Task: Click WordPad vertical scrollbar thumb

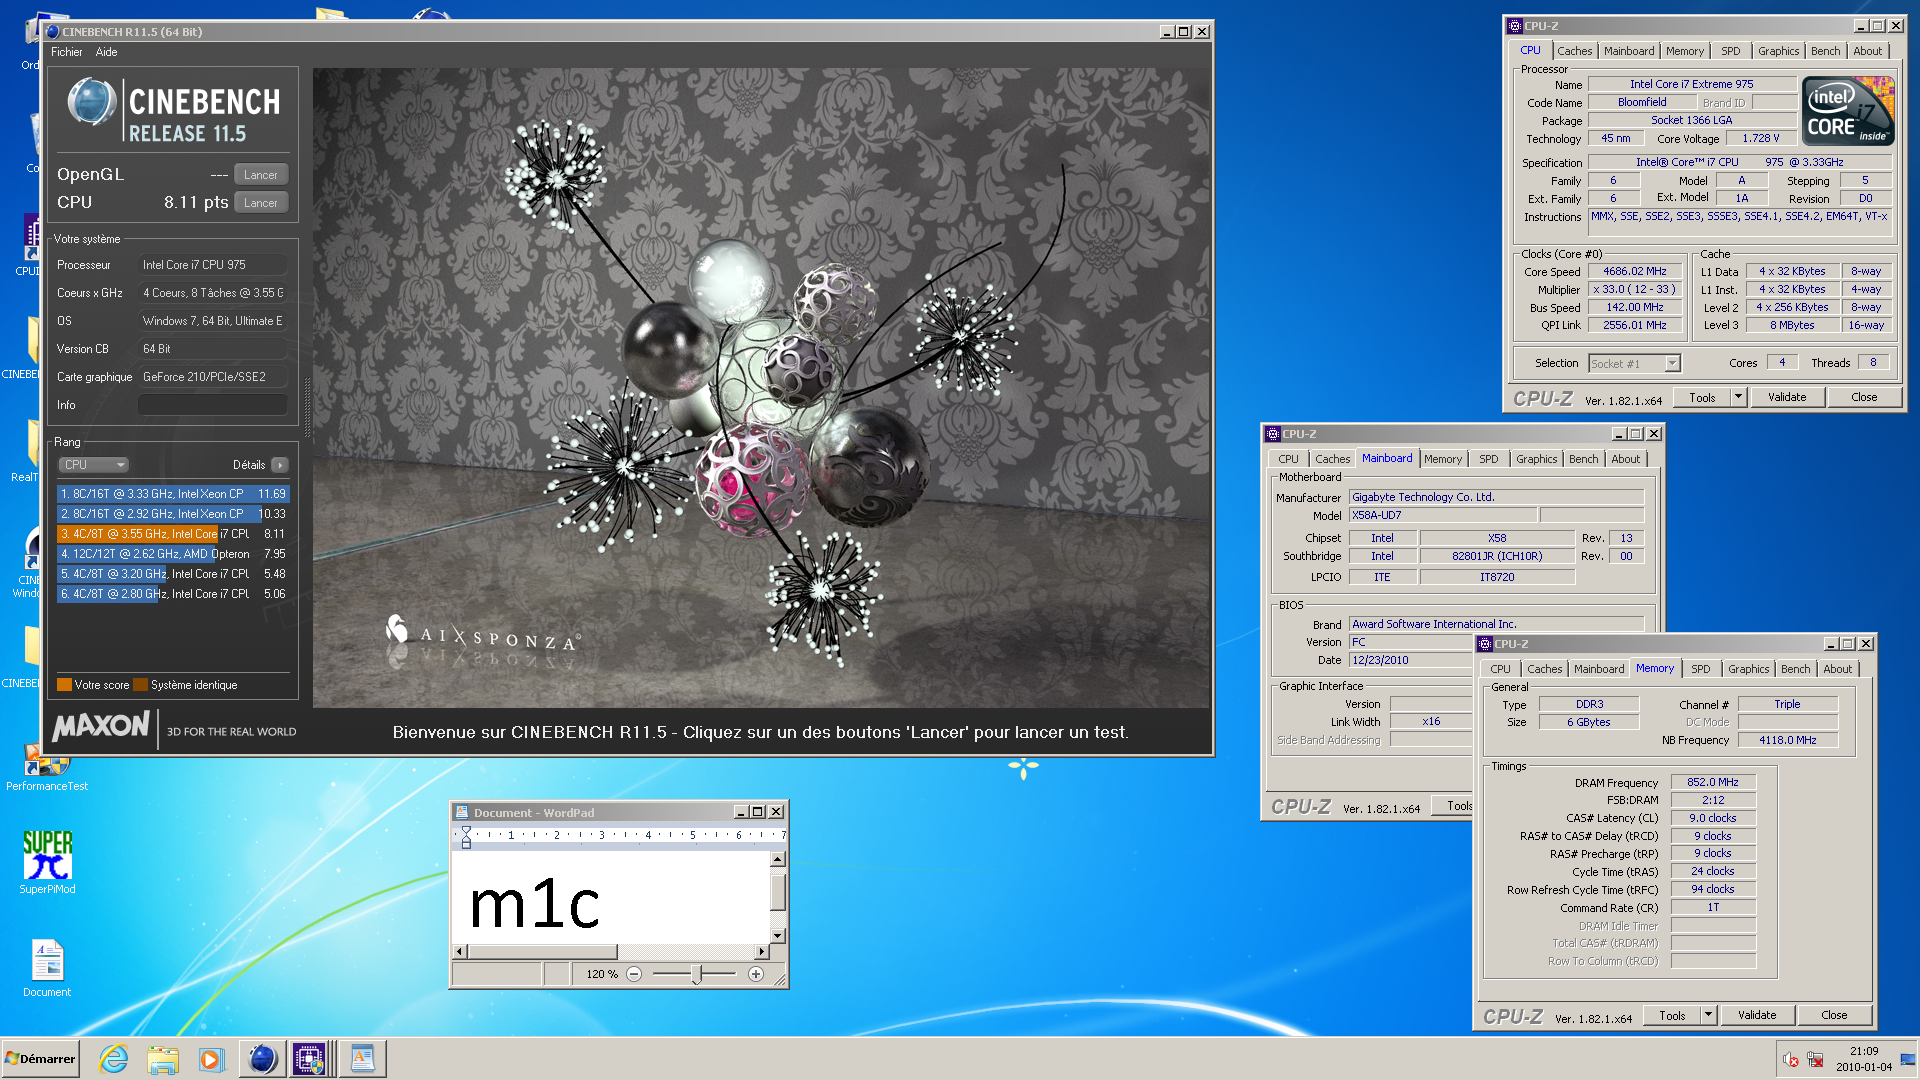Action: [777, 891]
